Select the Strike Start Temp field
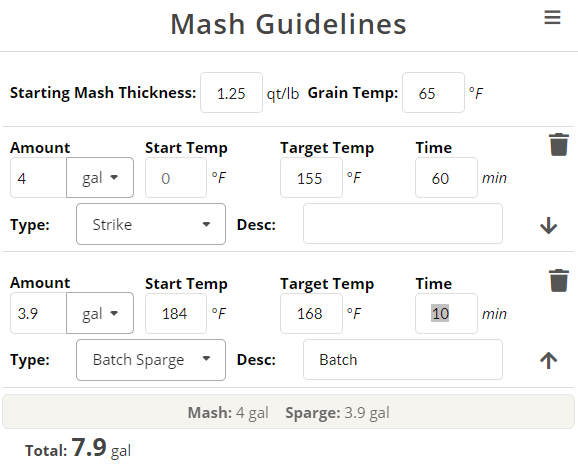 [x=176, y=178]
